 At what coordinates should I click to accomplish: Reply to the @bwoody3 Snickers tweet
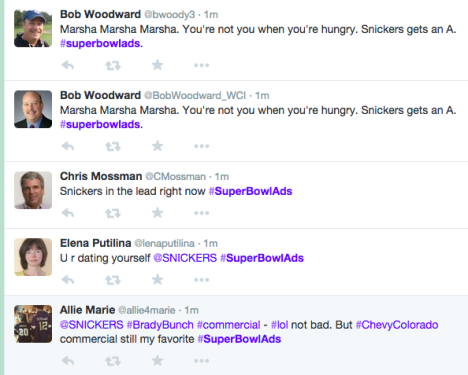[68, 65]
